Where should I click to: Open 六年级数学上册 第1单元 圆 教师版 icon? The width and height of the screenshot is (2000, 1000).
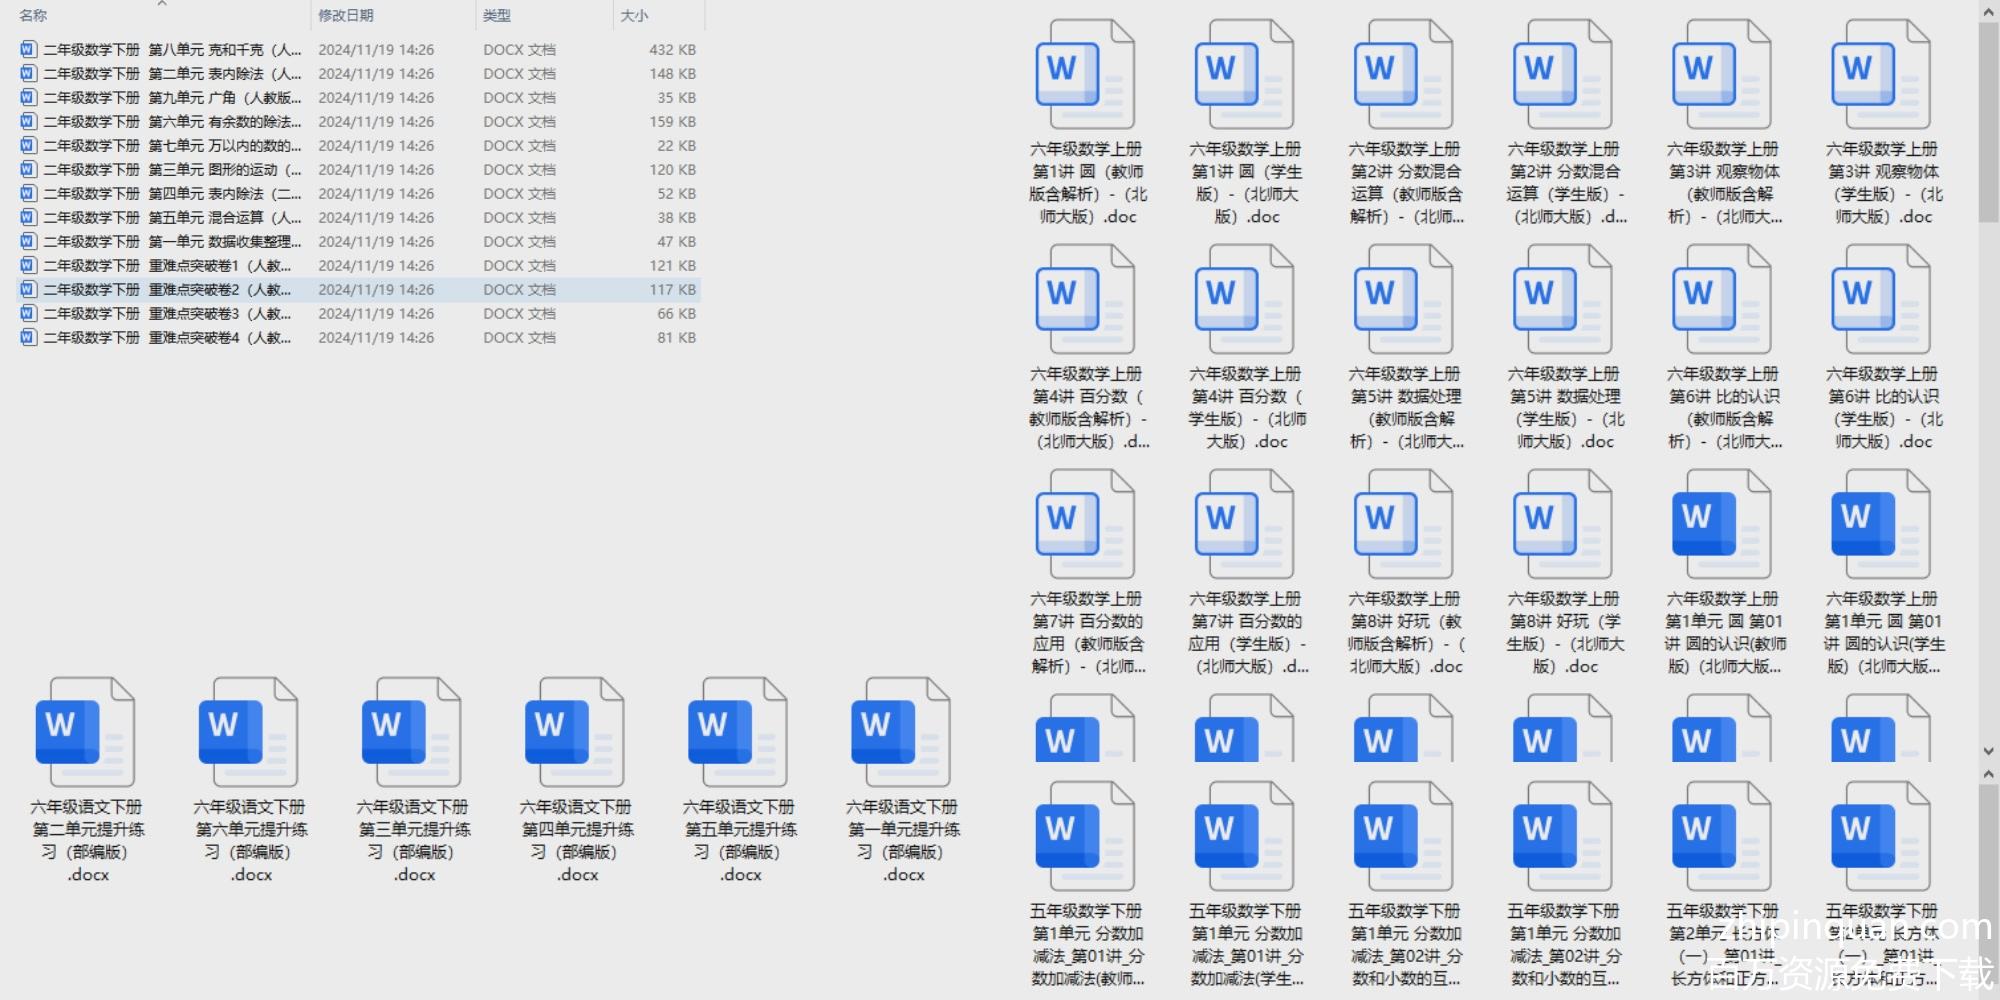click(1721, 525)
